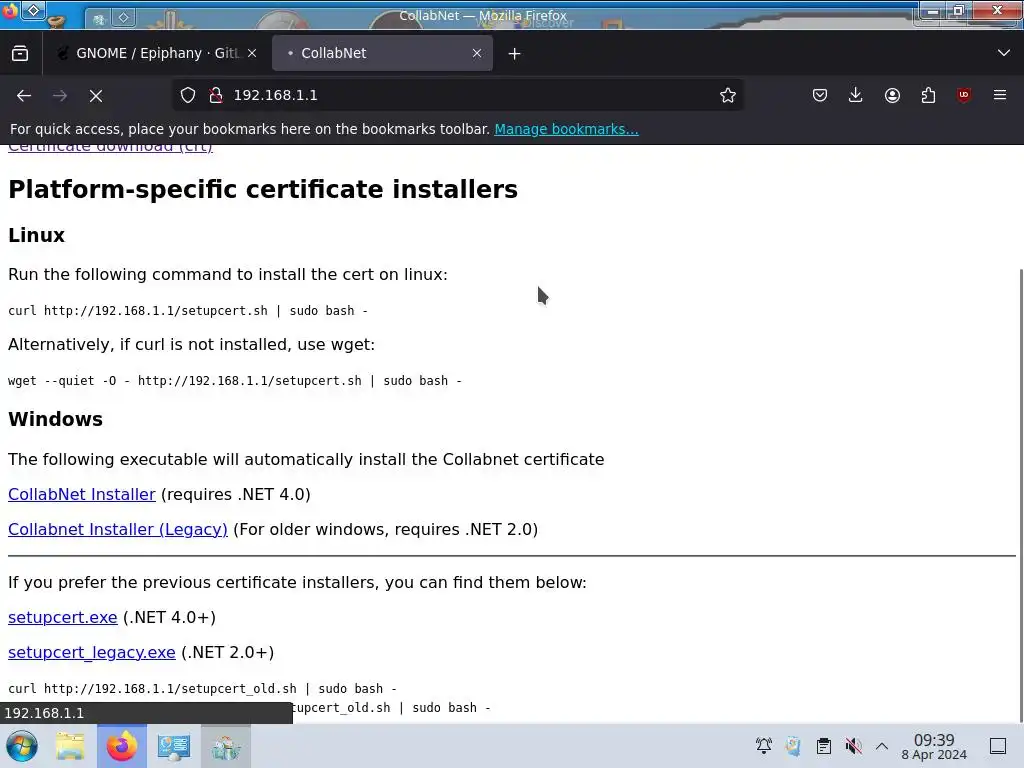Open uBlock Origin extension popup
The image size is (1024, 768).
pyautogui.click(x=964, y=95)
